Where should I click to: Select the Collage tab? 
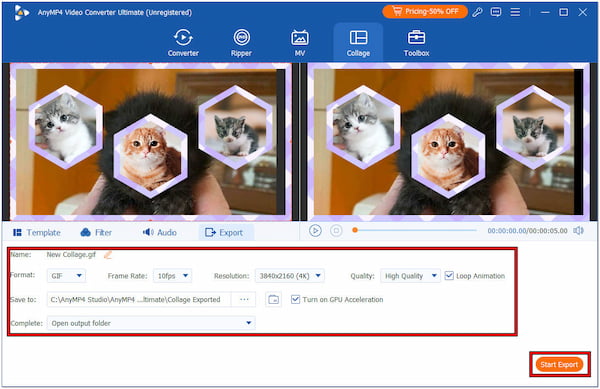tap(358, 43)
